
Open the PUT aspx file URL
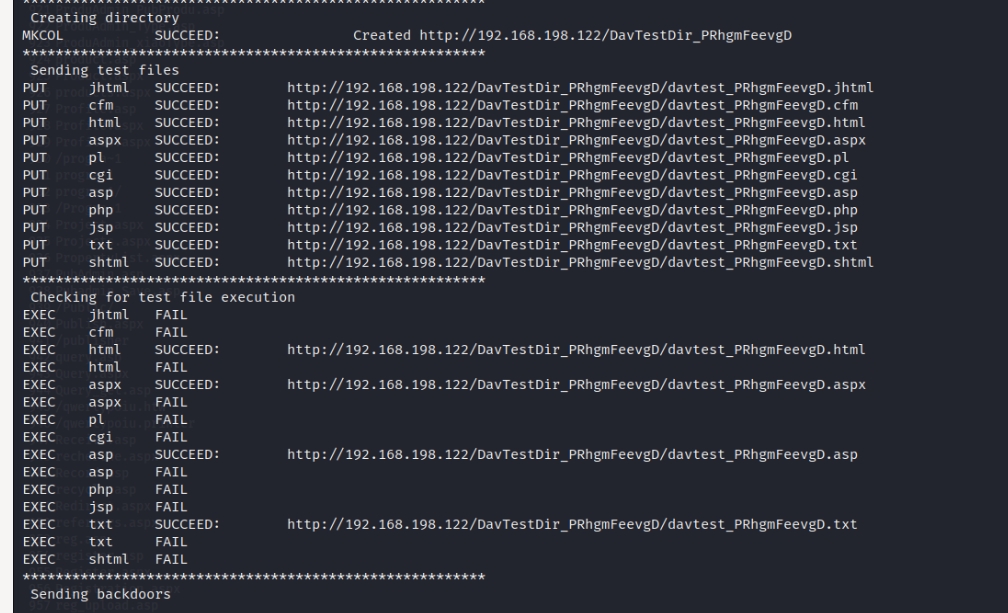pos(576,140)
